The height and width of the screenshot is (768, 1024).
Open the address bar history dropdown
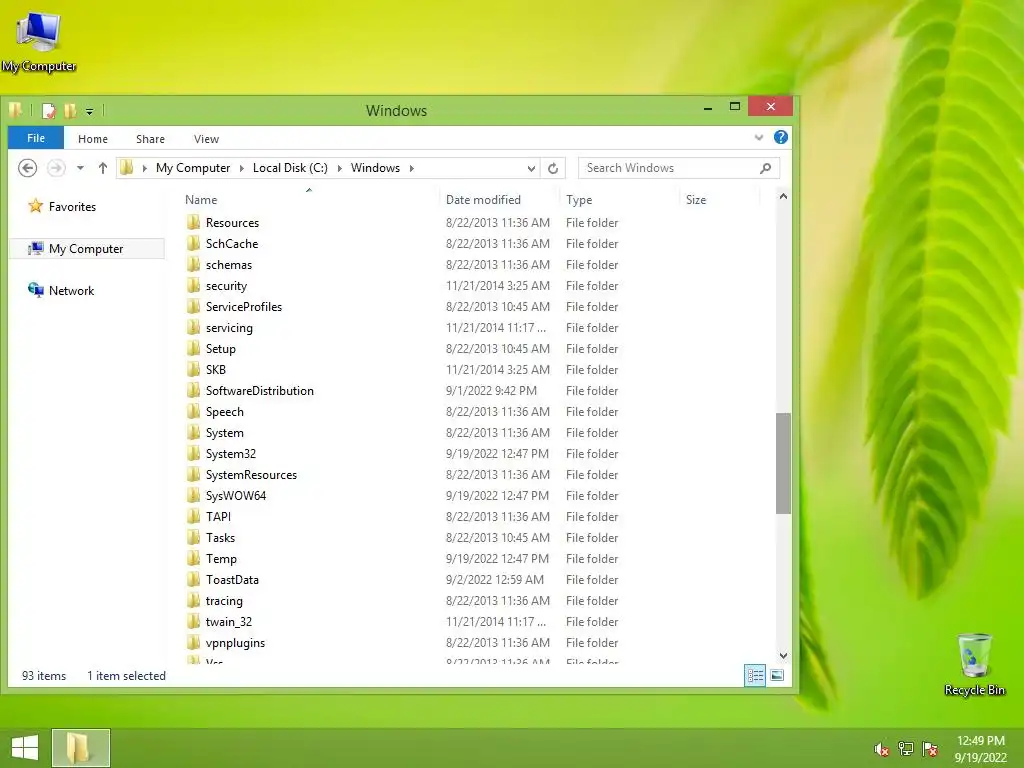[532, 168]
